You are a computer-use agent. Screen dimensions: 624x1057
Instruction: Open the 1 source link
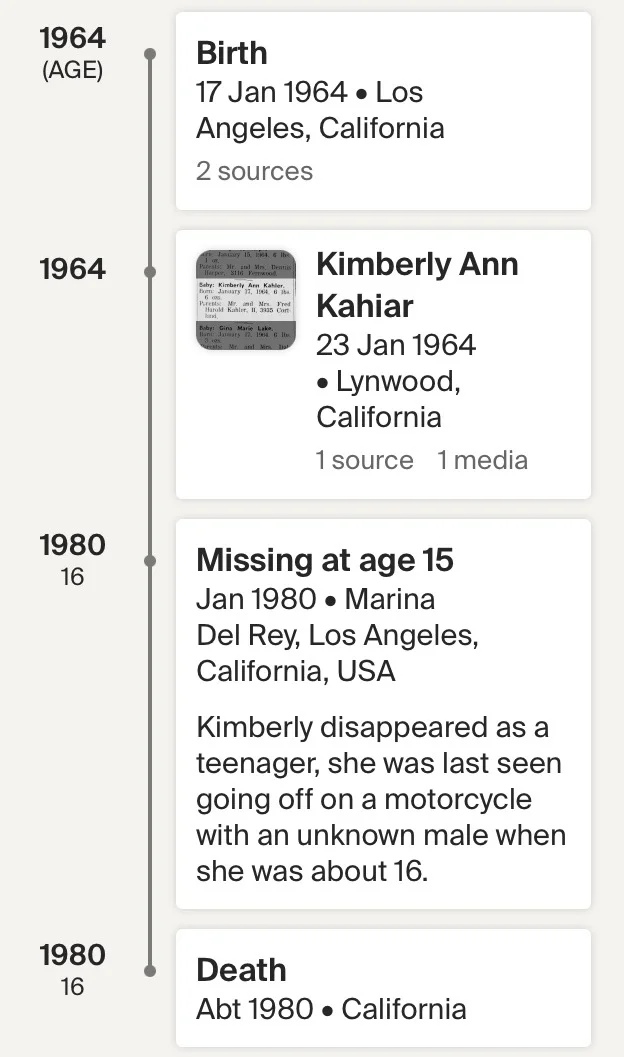tap(364, 460)
